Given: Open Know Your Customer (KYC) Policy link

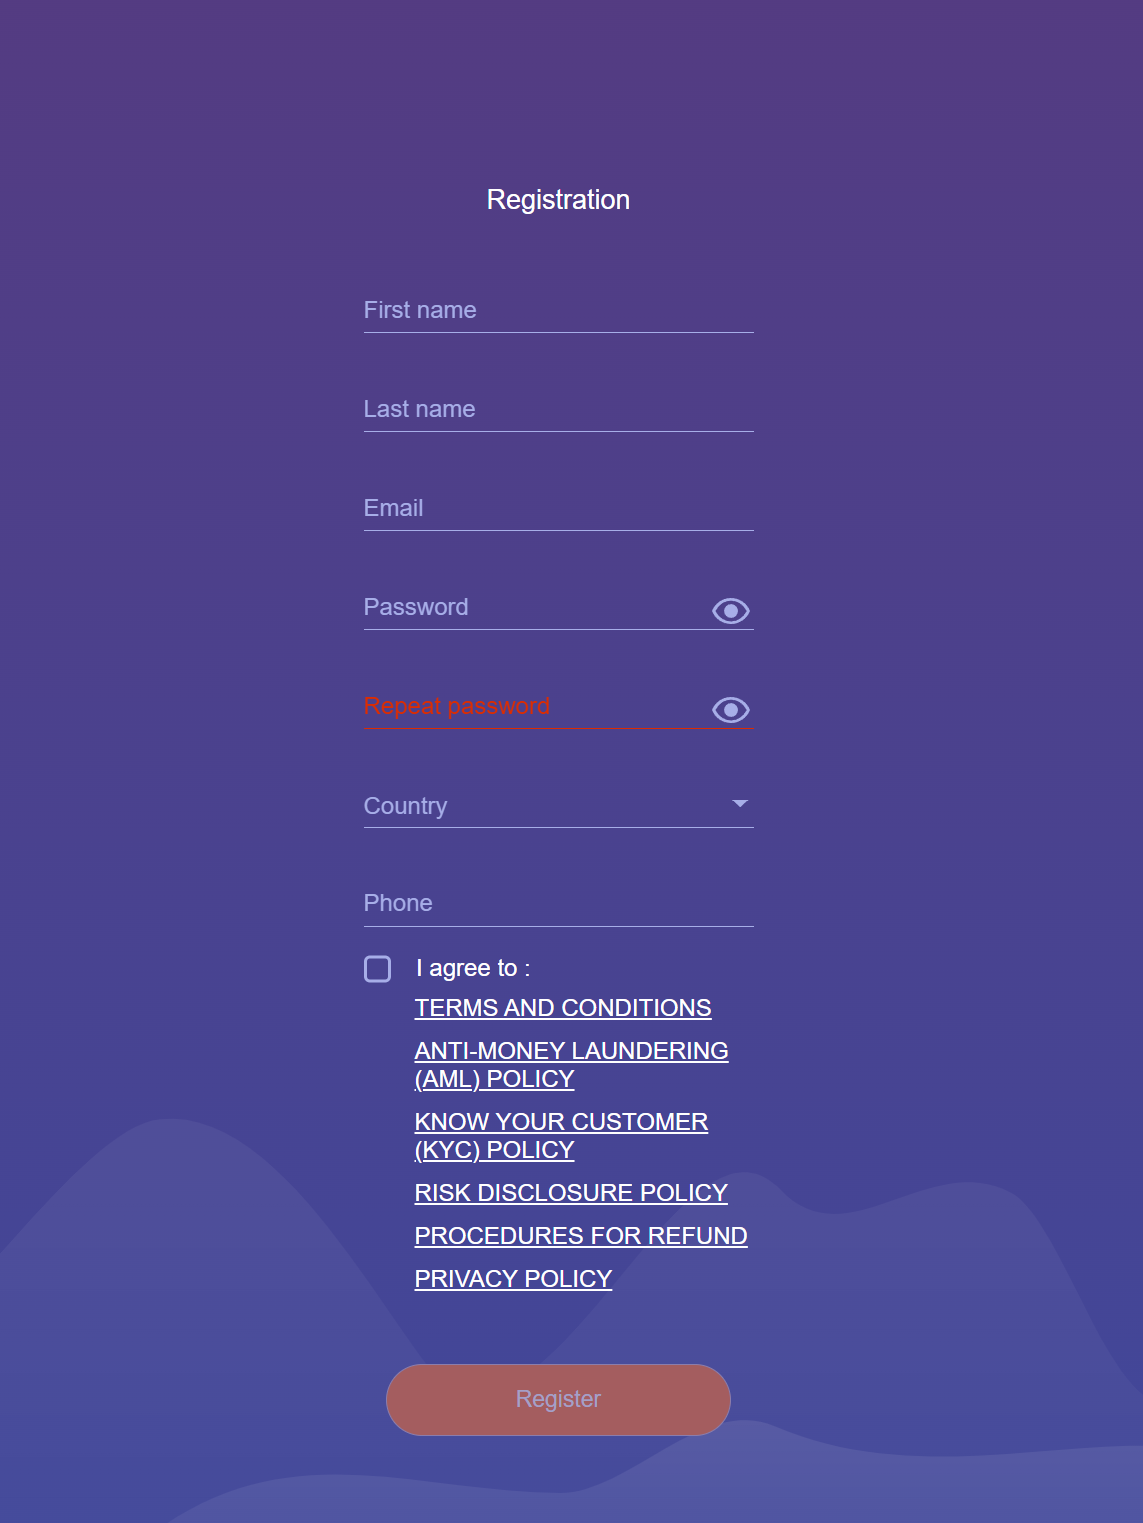Looking at the screenshot, I should [561, 1135].
